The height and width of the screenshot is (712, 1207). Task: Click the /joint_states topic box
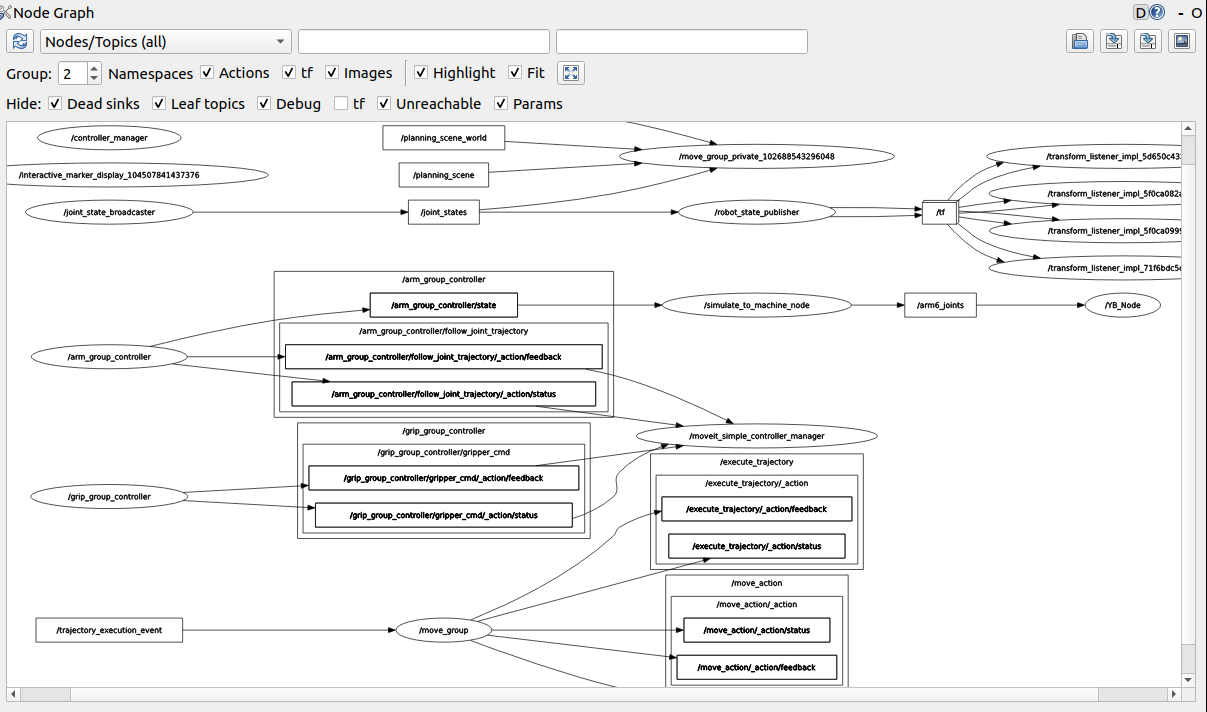443,212
